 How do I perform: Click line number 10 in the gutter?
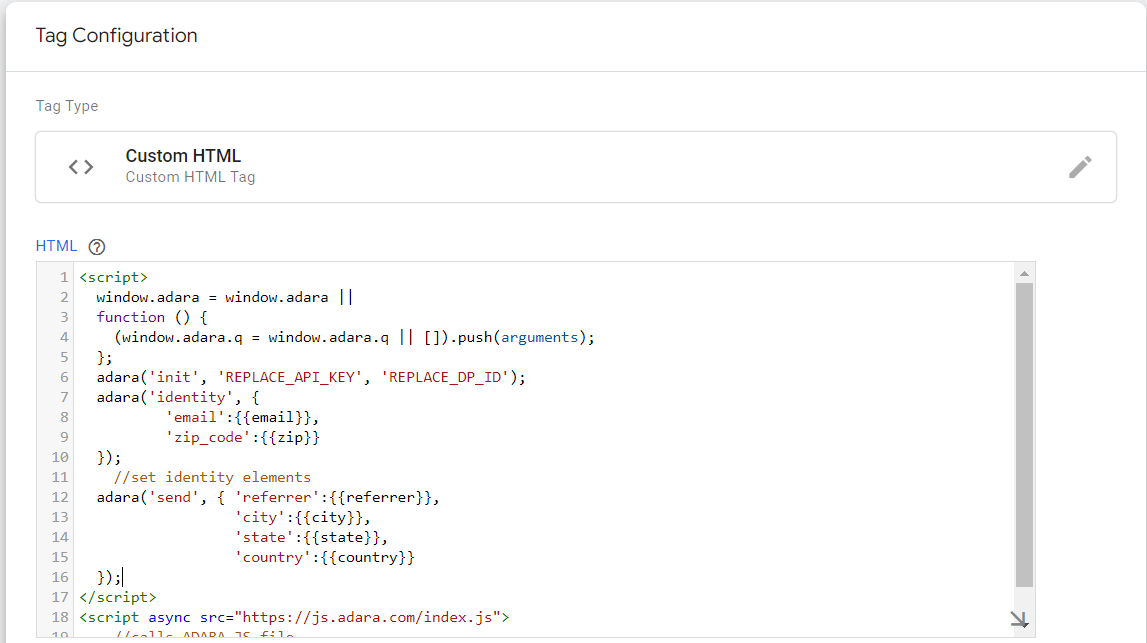click(59, 457)
